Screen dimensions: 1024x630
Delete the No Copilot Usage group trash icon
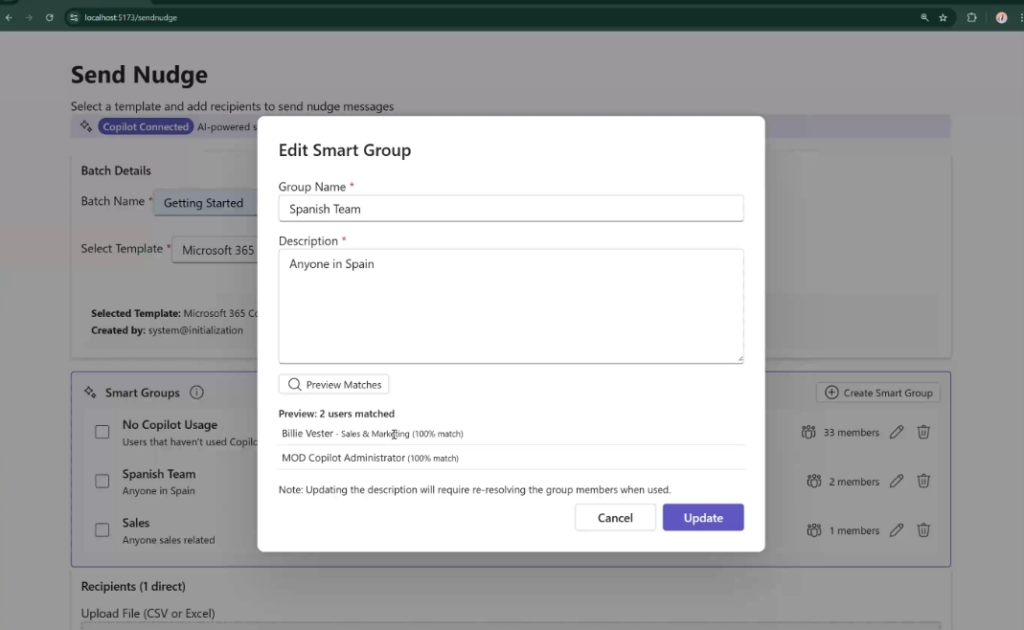(x=924, y=432)
